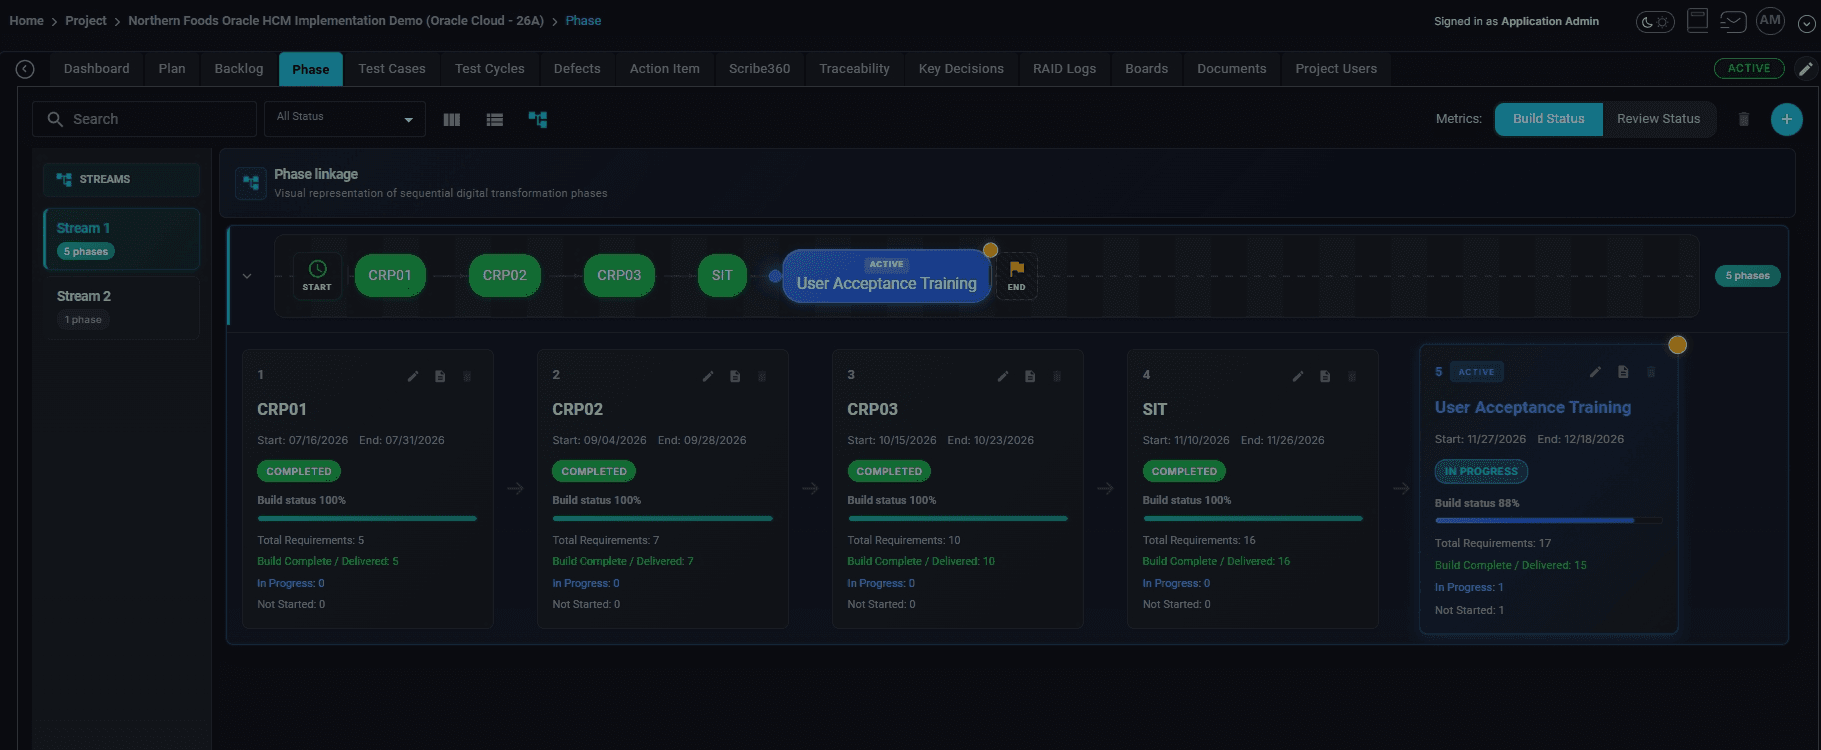Click the END flag node
The width and height of the screenshot is (1821, 750).
1016,276
